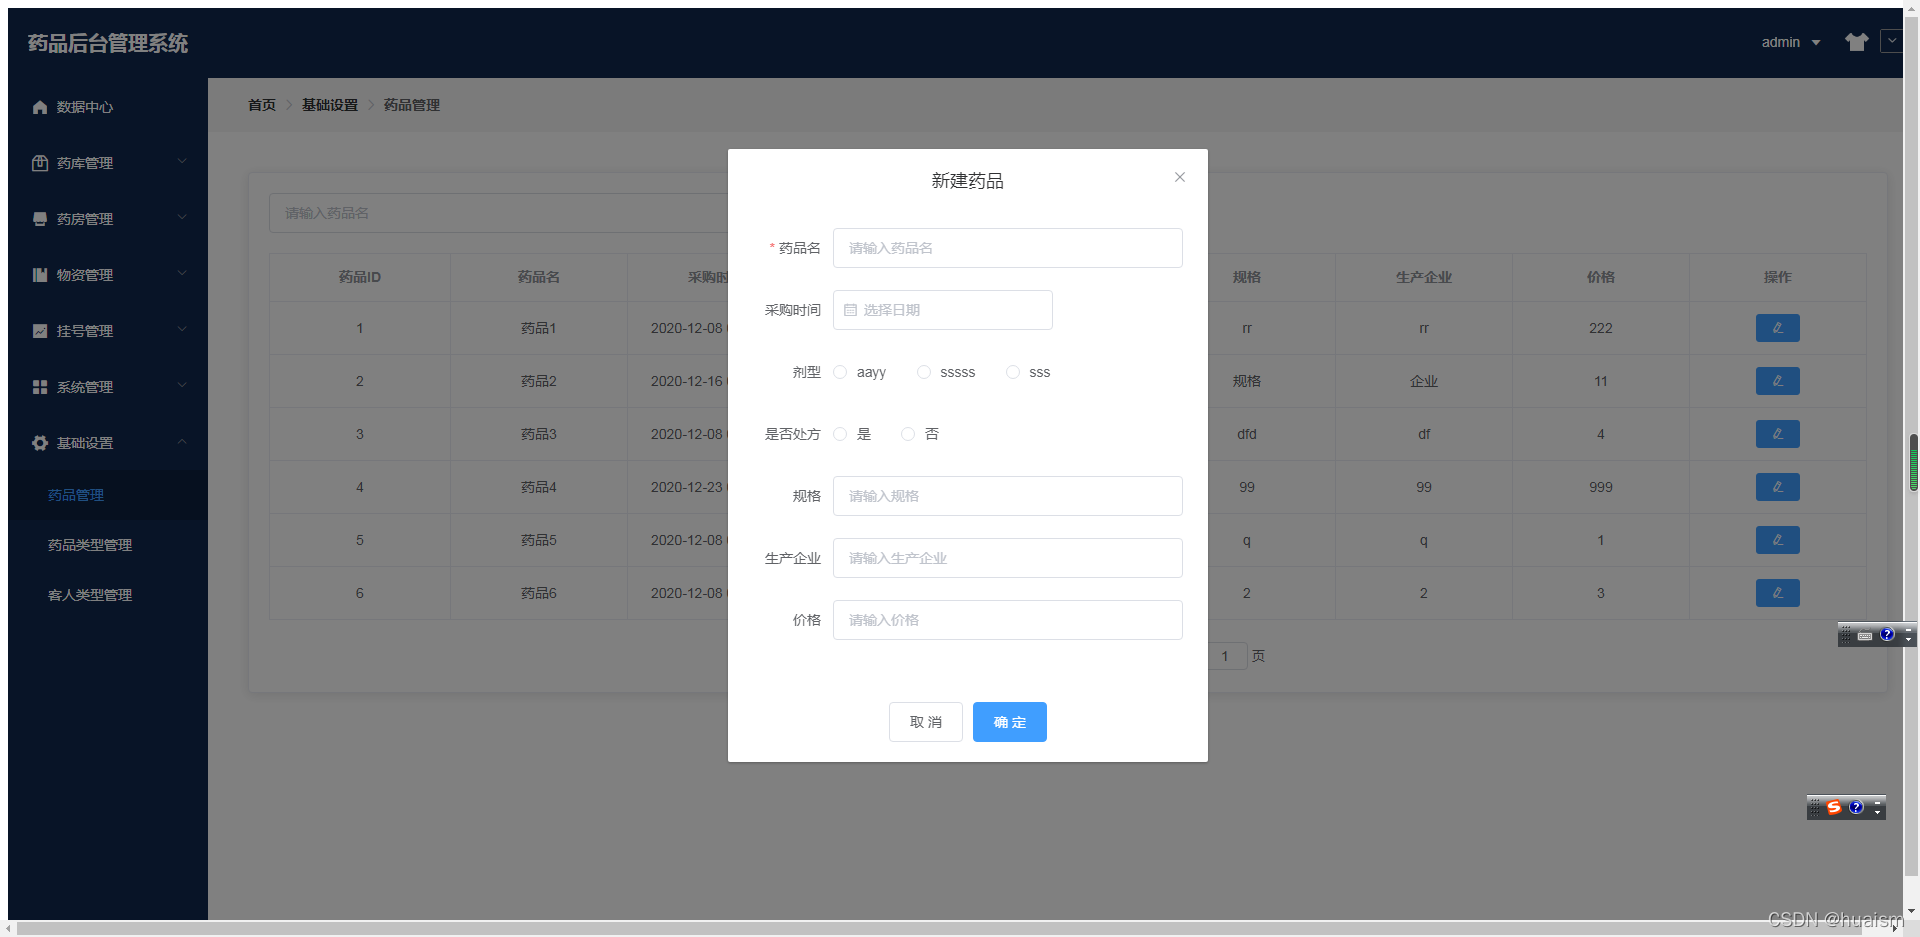1920x937 pixels.
Task: Click the 确定 button
Action: pyautogui.click(x=1010, y=722)
